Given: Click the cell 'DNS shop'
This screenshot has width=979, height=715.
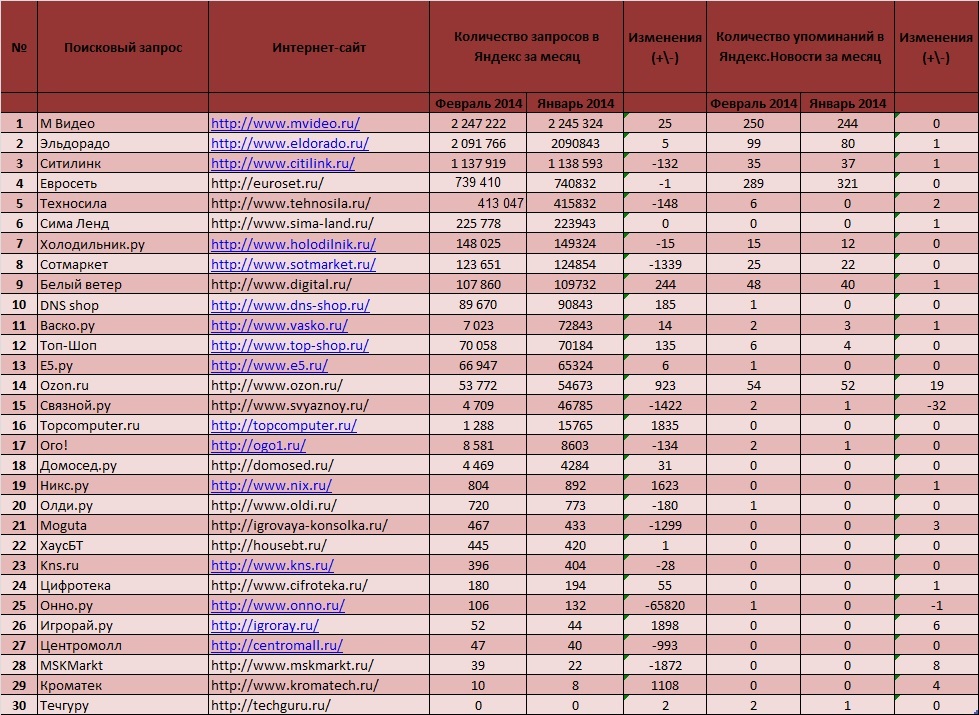Looking at the screenshot, I should point(123,305).
